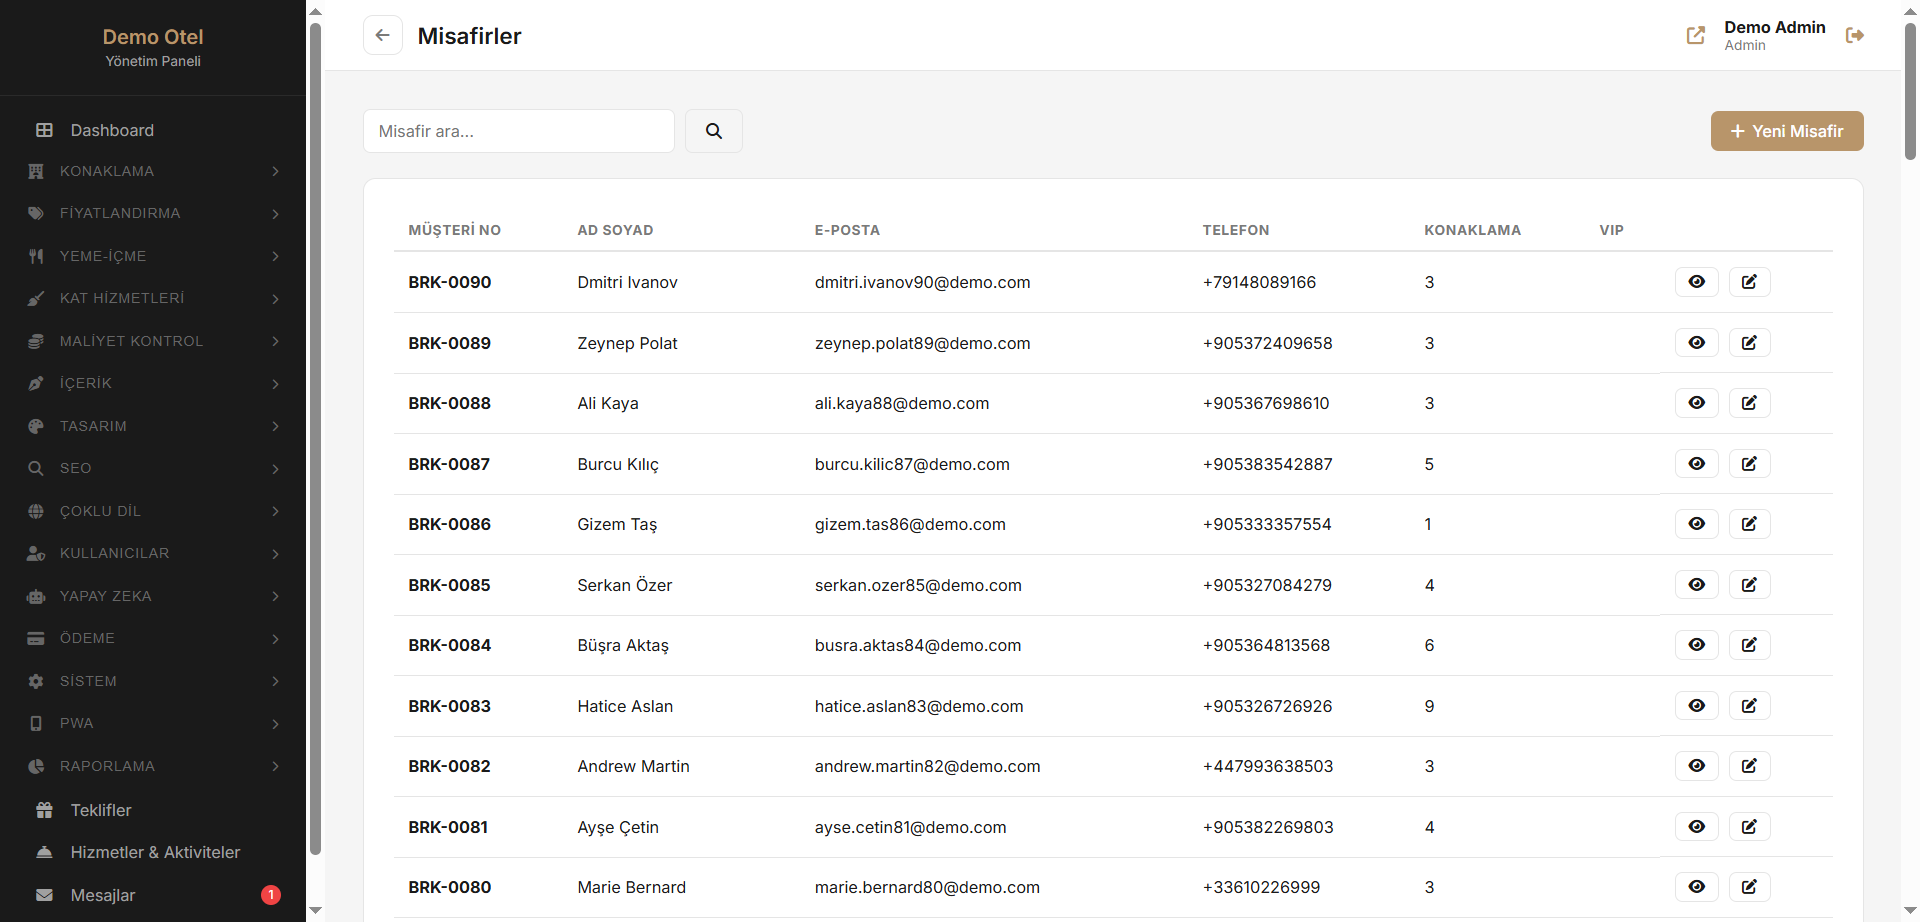View details of Zeynep Polat
Viewport: 1920px width, 922px height.
point(1696,343)
